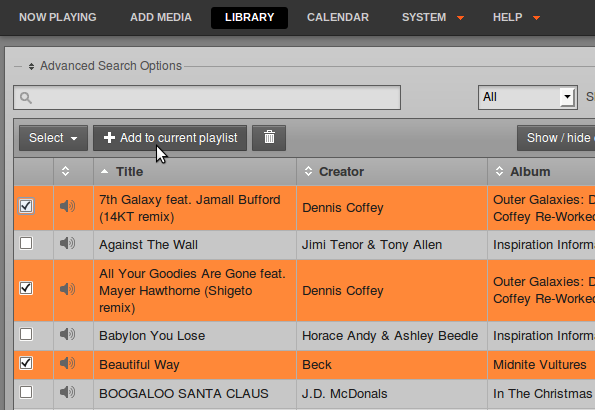Open the All filter combo box
The height and width of the screenshot is (410, 595).
point(528,97)
